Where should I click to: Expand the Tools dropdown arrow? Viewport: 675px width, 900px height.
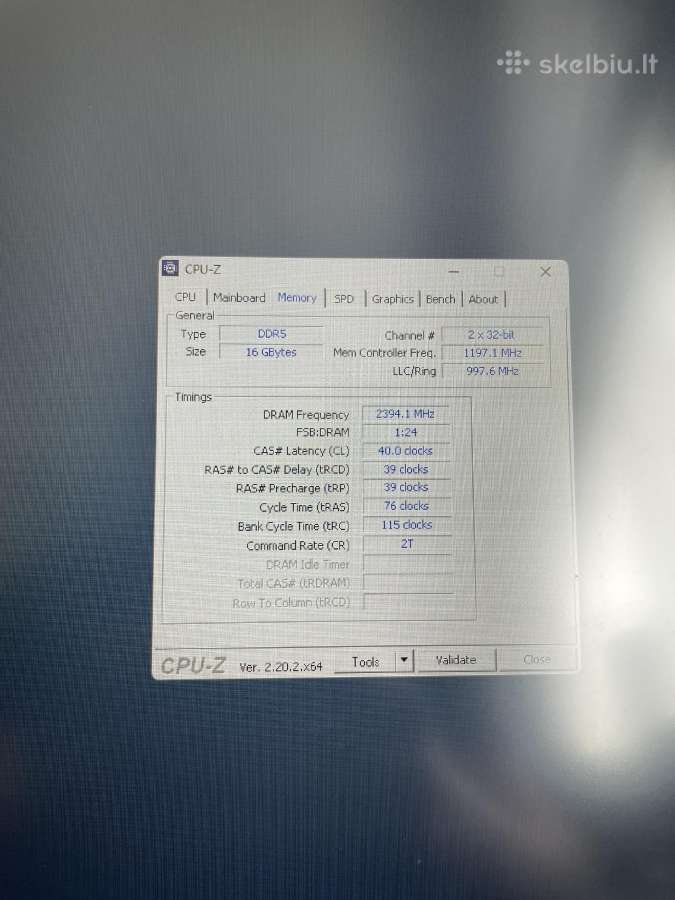click(x=404, y=660)
